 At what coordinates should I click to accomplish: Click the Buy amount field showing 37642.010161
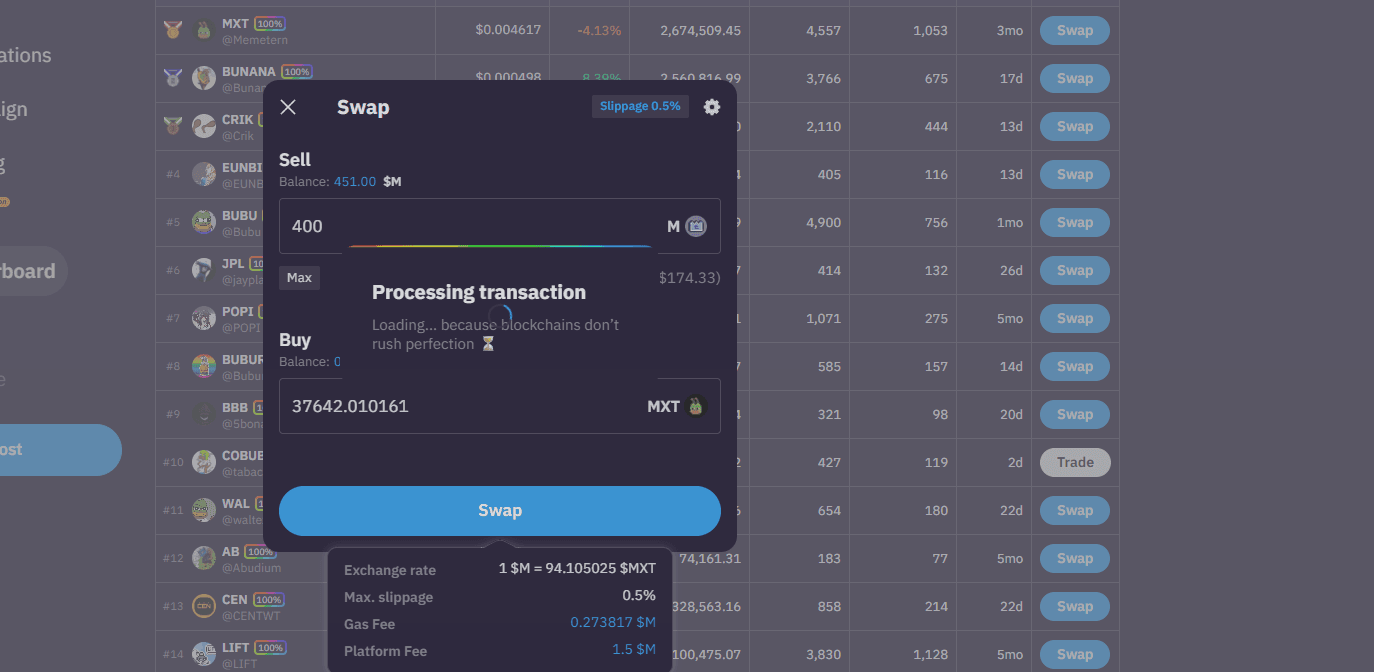(x=460, y=406)
